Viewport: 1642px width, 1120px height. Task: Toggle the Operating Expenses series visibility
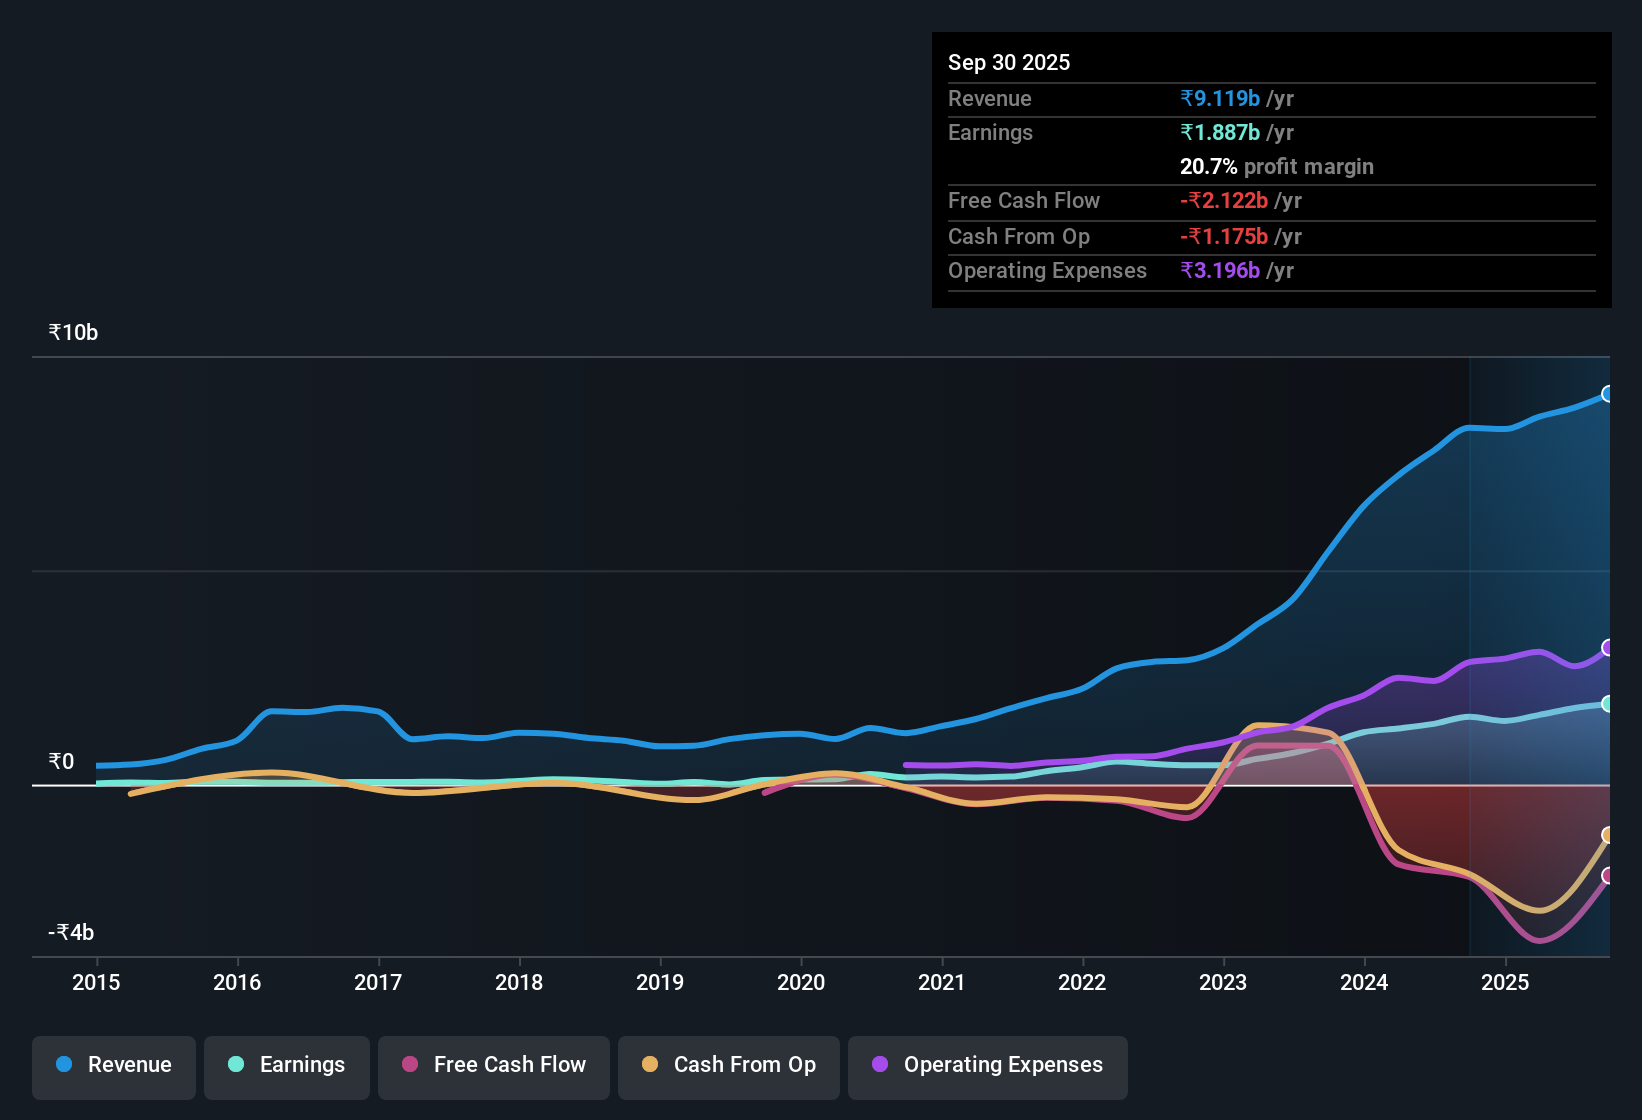click(x=987, y=1065)
